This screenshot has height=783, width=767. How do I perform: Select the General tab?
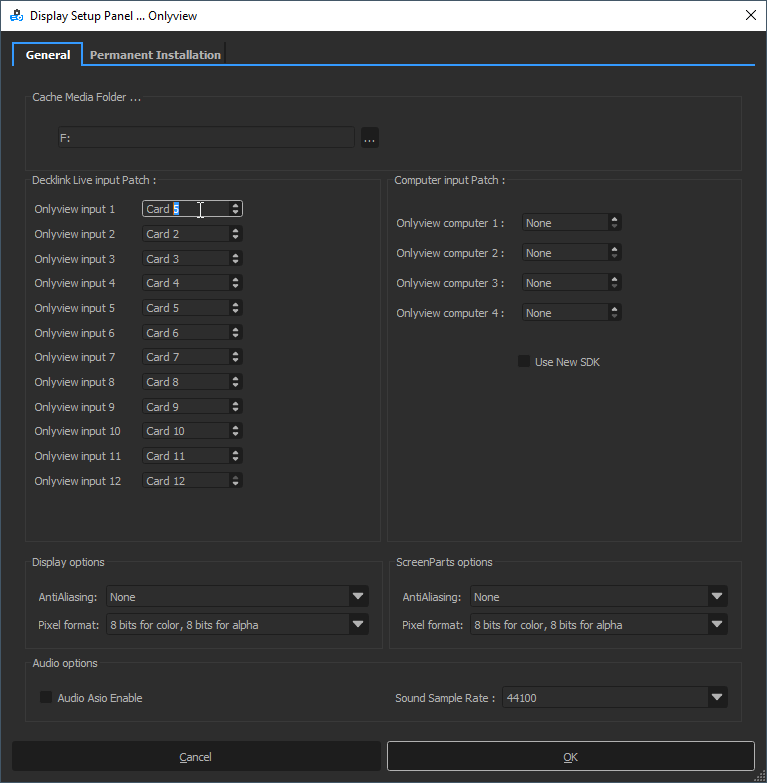(x=48, y=55)
